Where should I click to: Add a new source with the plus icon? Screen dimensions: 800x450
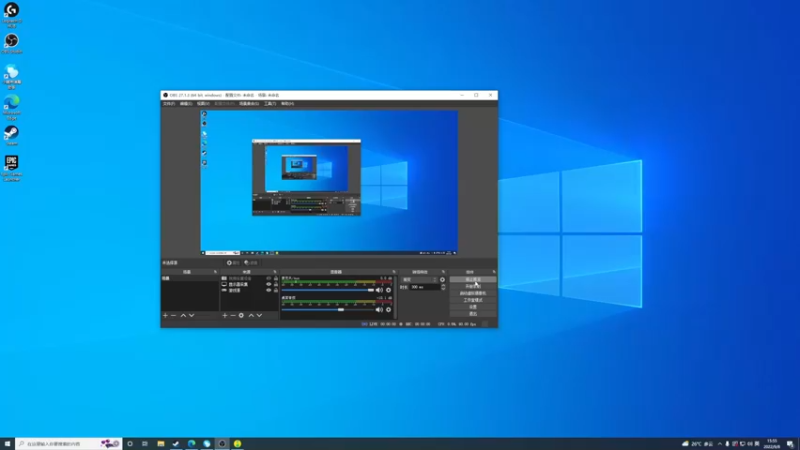(224, 315)
